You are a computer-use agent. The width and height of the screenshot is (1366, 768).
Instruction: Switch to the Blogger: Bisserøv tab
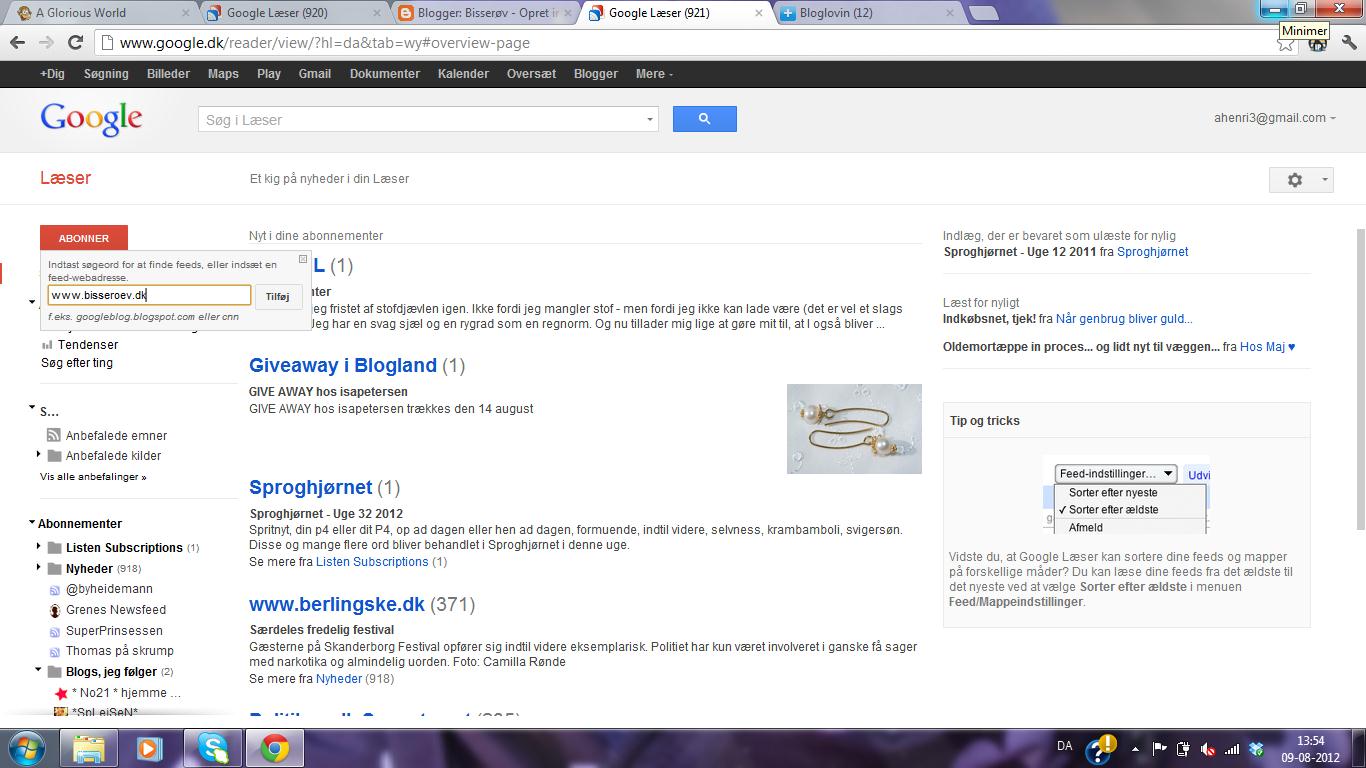(483, 13)
